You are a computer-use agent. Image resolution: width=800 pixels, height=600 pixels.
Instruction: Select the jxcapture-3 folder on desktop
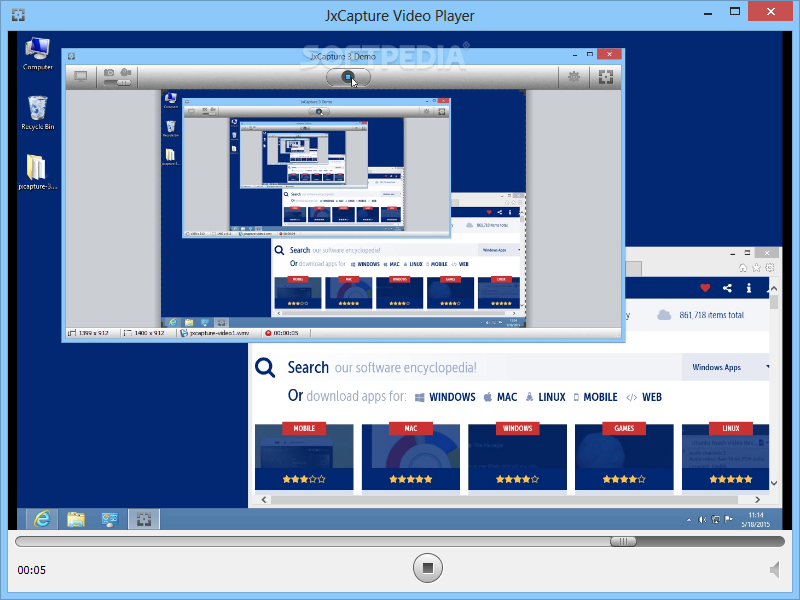click(x=37, y=172)
